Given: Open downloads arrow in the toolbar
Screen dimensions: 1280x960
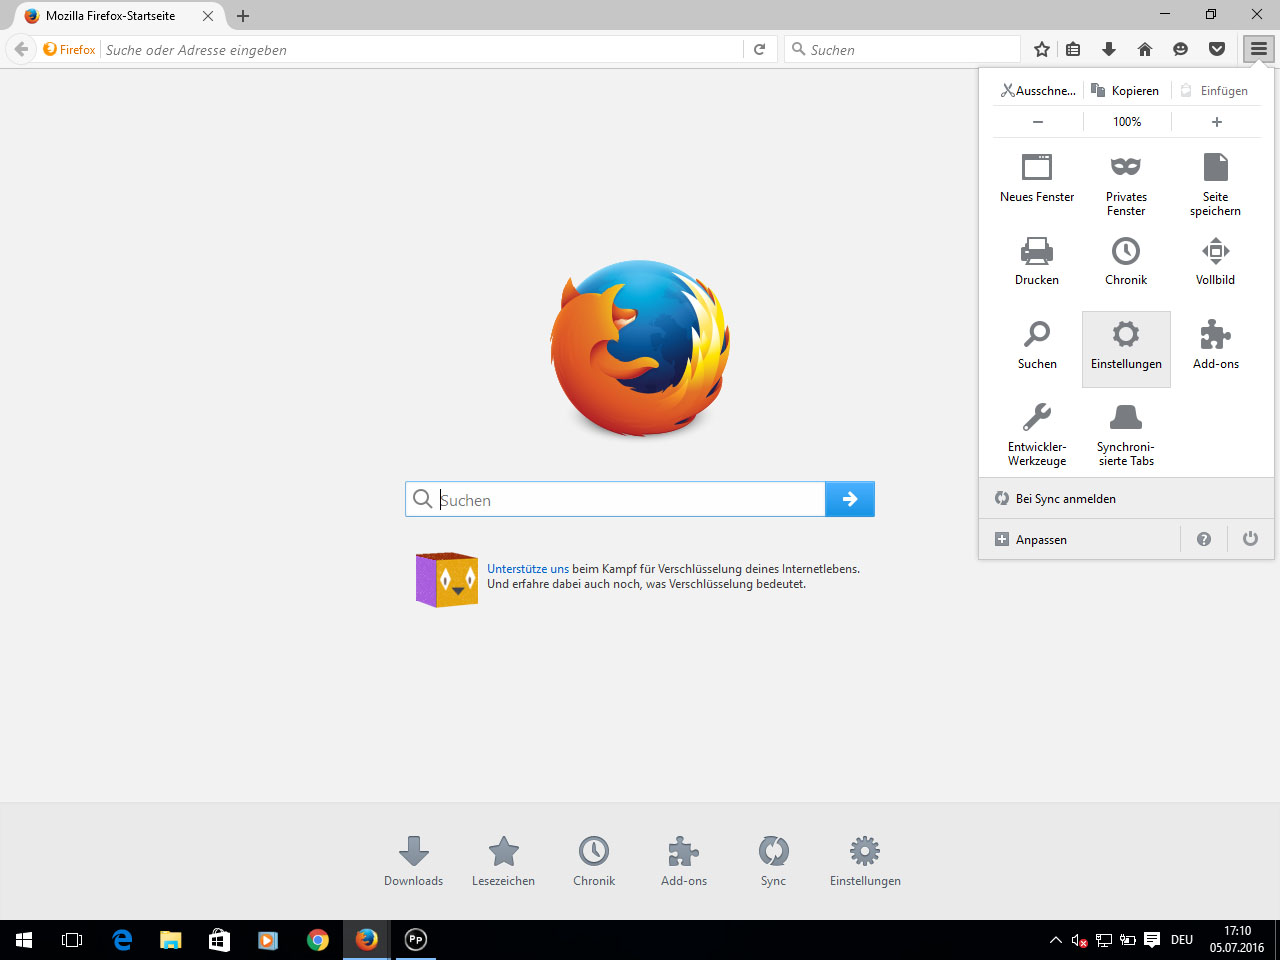Looking at the screenshot, I should [x=1109, y=49].
